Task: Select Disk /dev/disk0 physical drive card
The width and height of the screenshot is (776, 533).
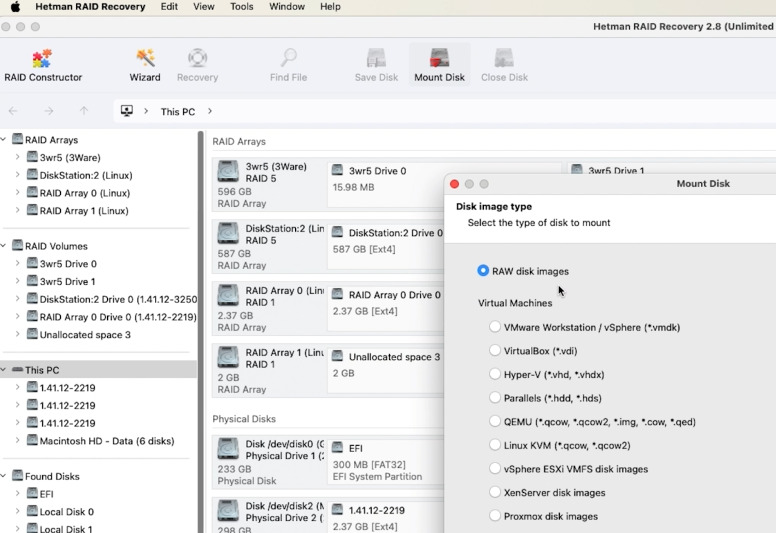Action: tap(268, 462)
